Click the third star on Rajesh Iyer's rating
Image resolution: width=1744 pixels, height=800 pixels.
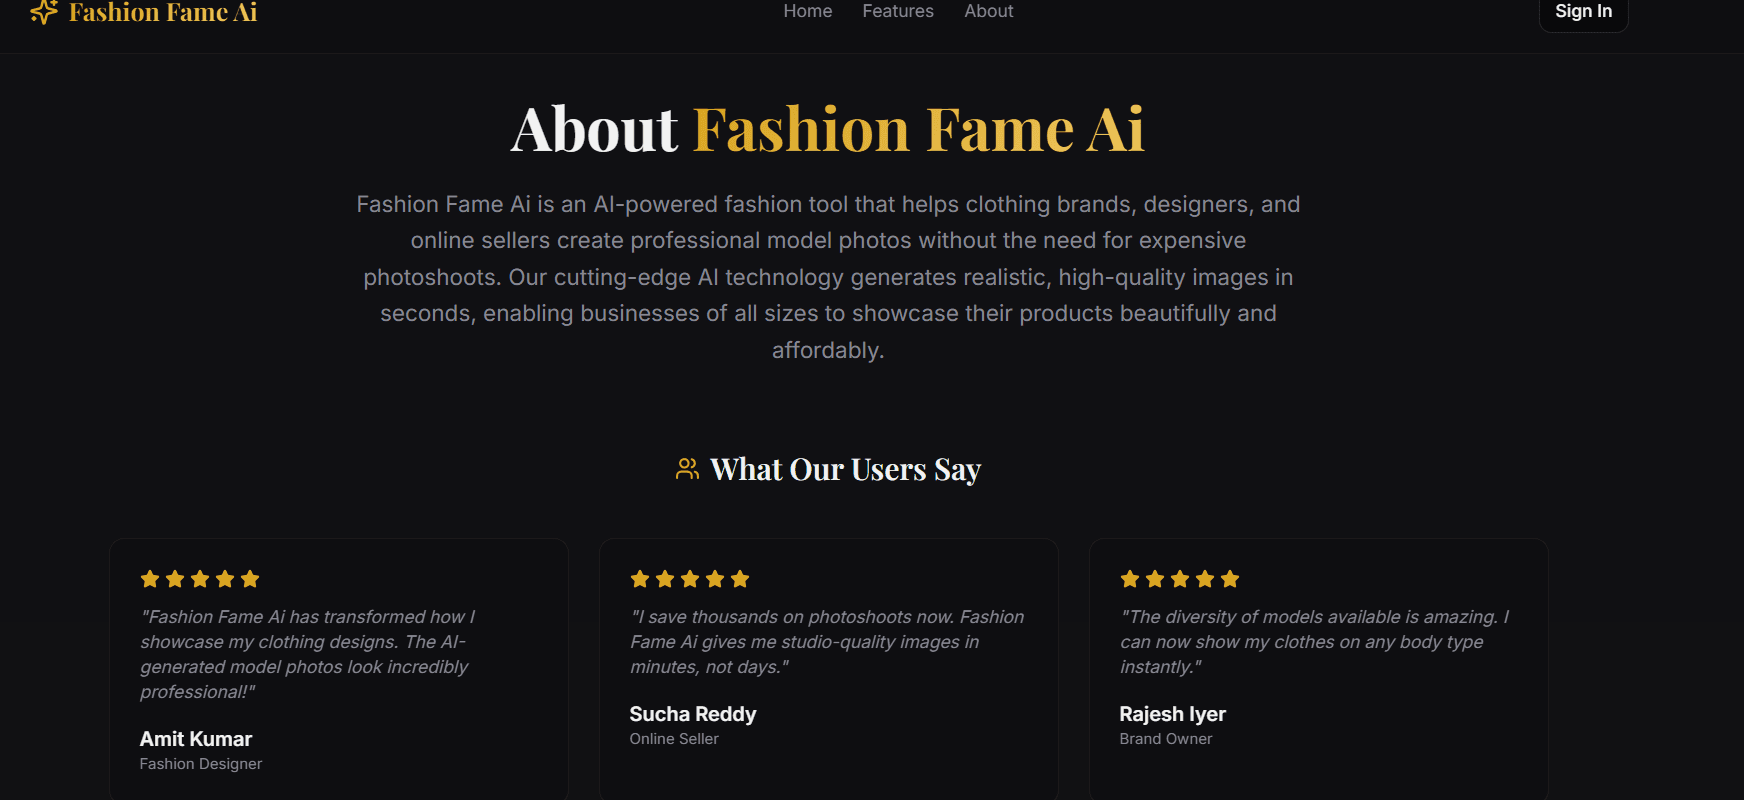click(x=1180, y=578)
